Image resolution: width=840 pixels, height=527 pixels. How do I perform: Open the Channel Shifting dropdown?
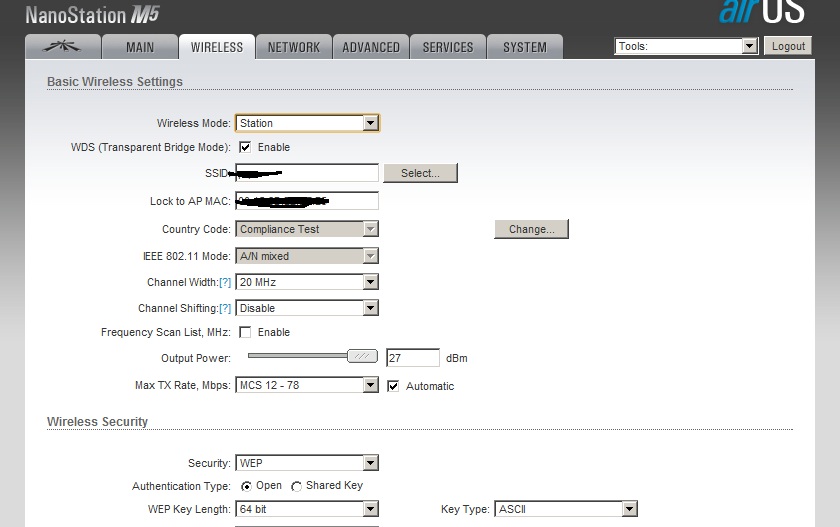(x=307, y=308)
